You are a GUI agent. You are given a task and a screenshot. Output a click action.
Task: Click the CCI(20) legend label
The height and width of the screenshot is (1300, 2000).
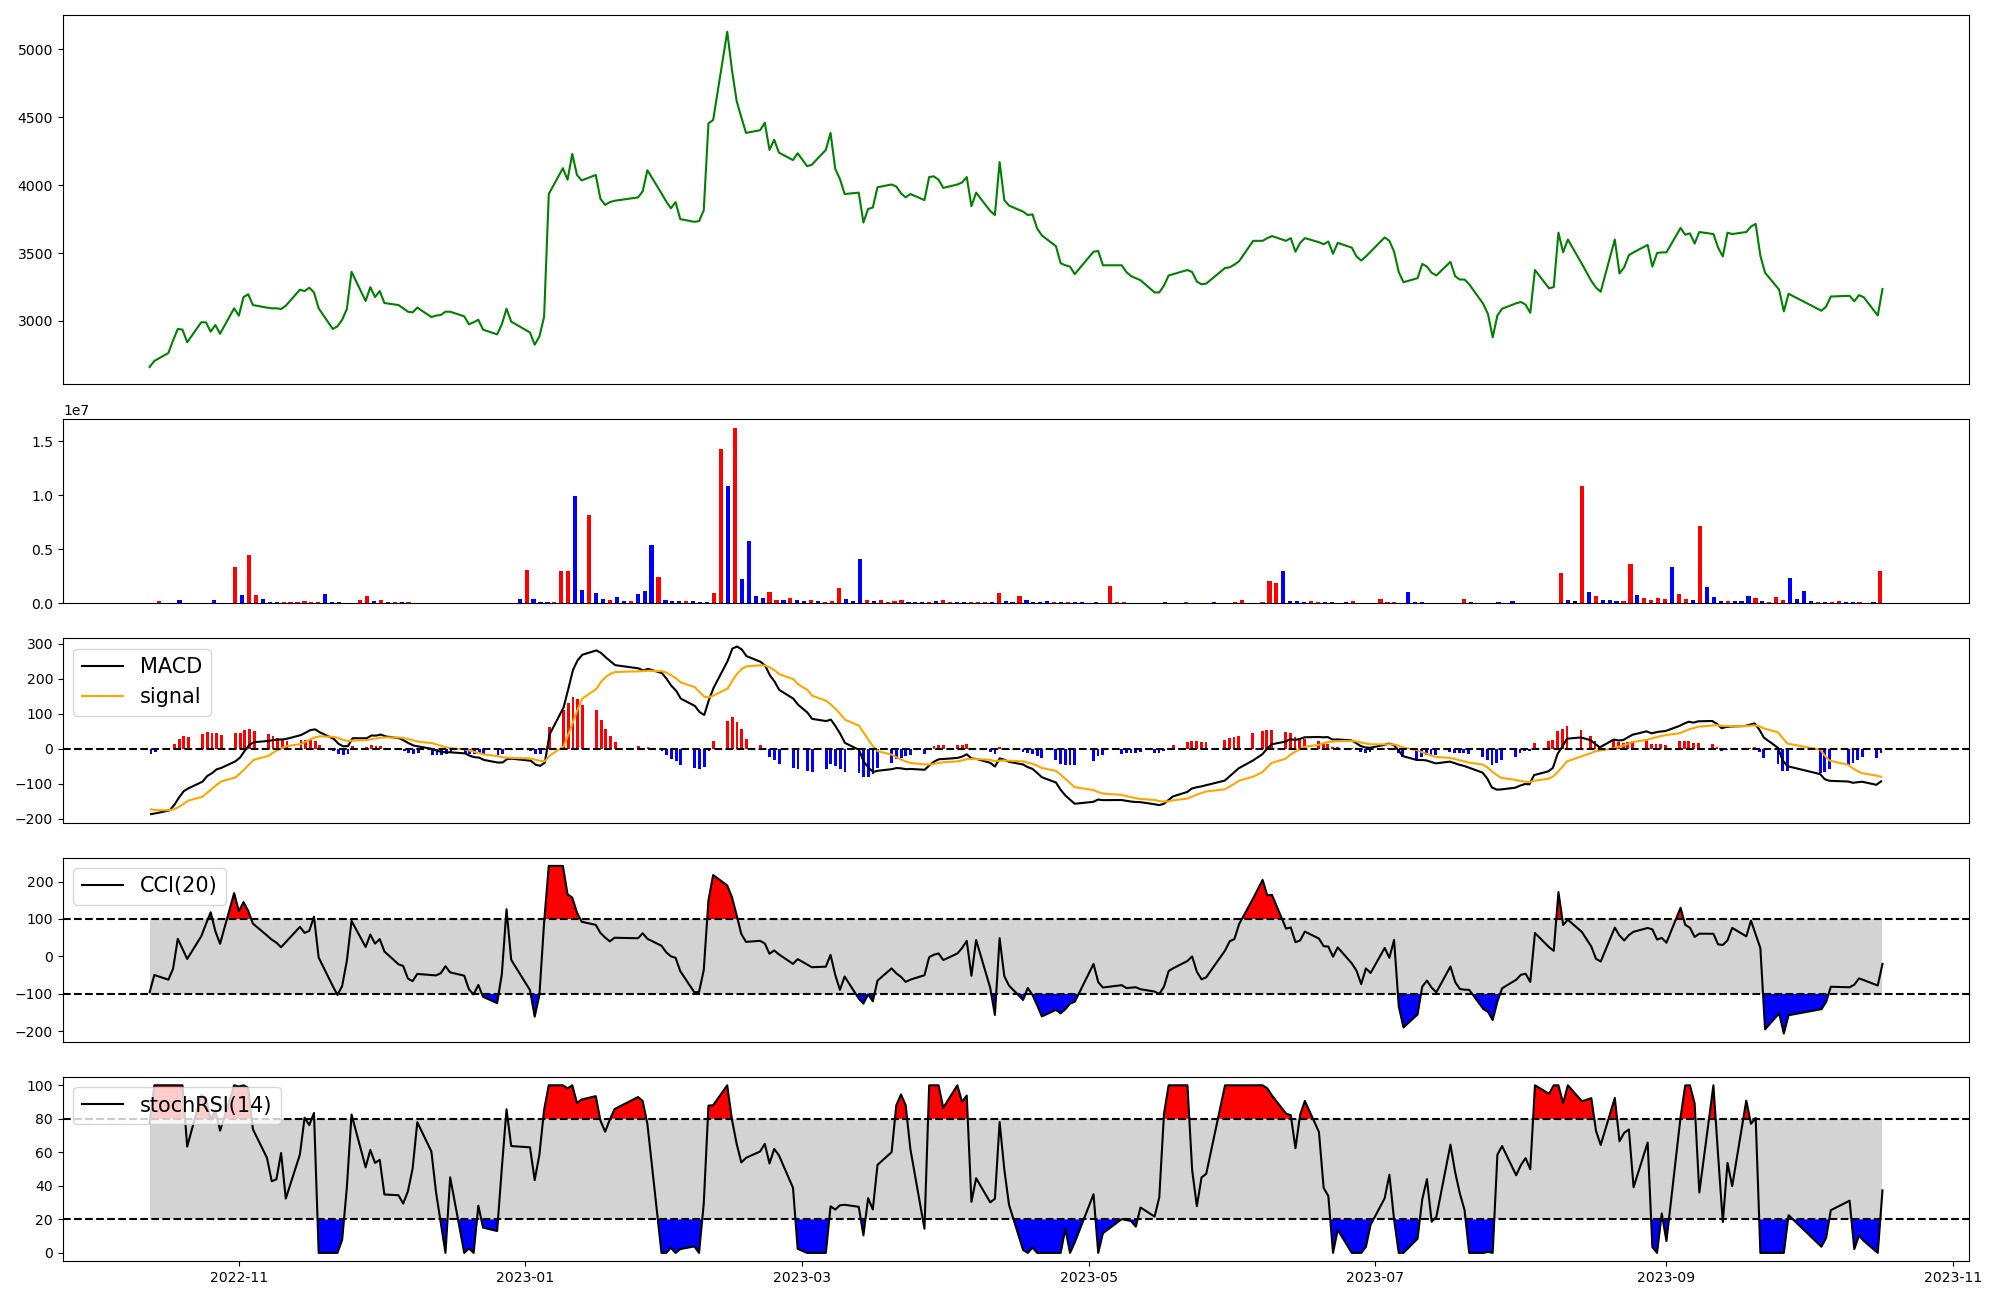click(x=177, y=885)
